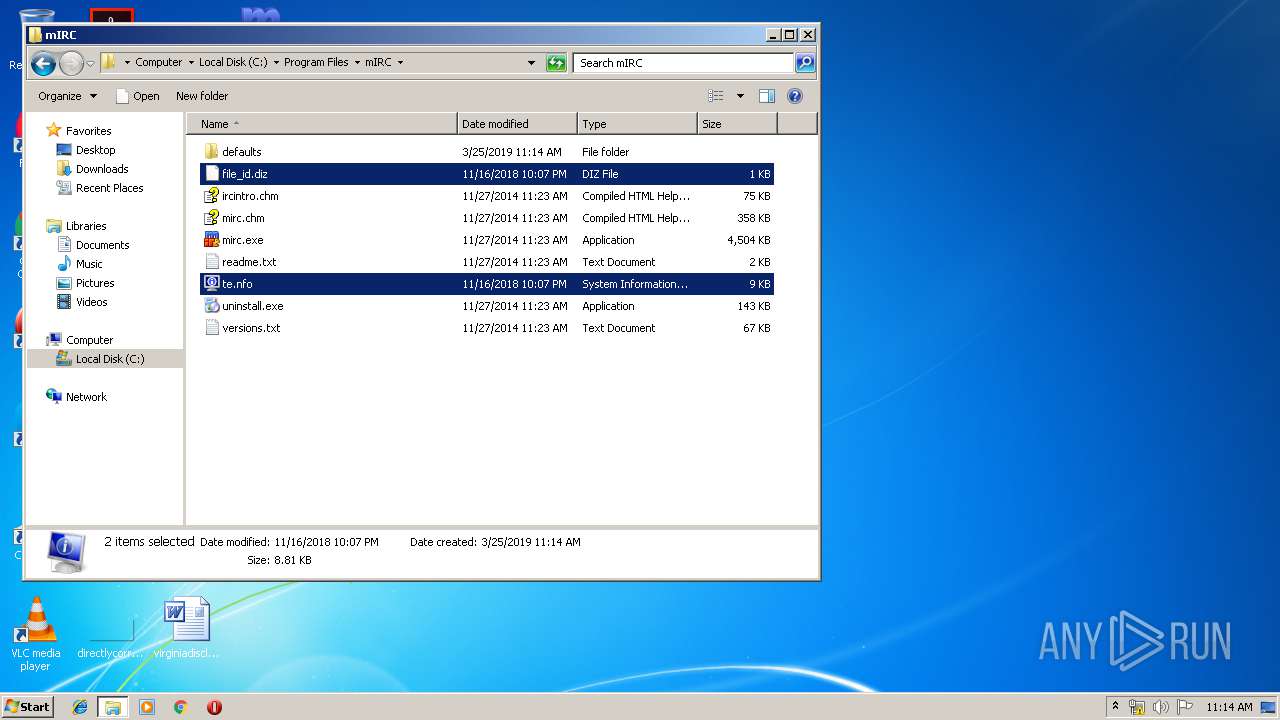
Task: Click the Computer breadcrumb in the address bar
Action: (159, 62)
